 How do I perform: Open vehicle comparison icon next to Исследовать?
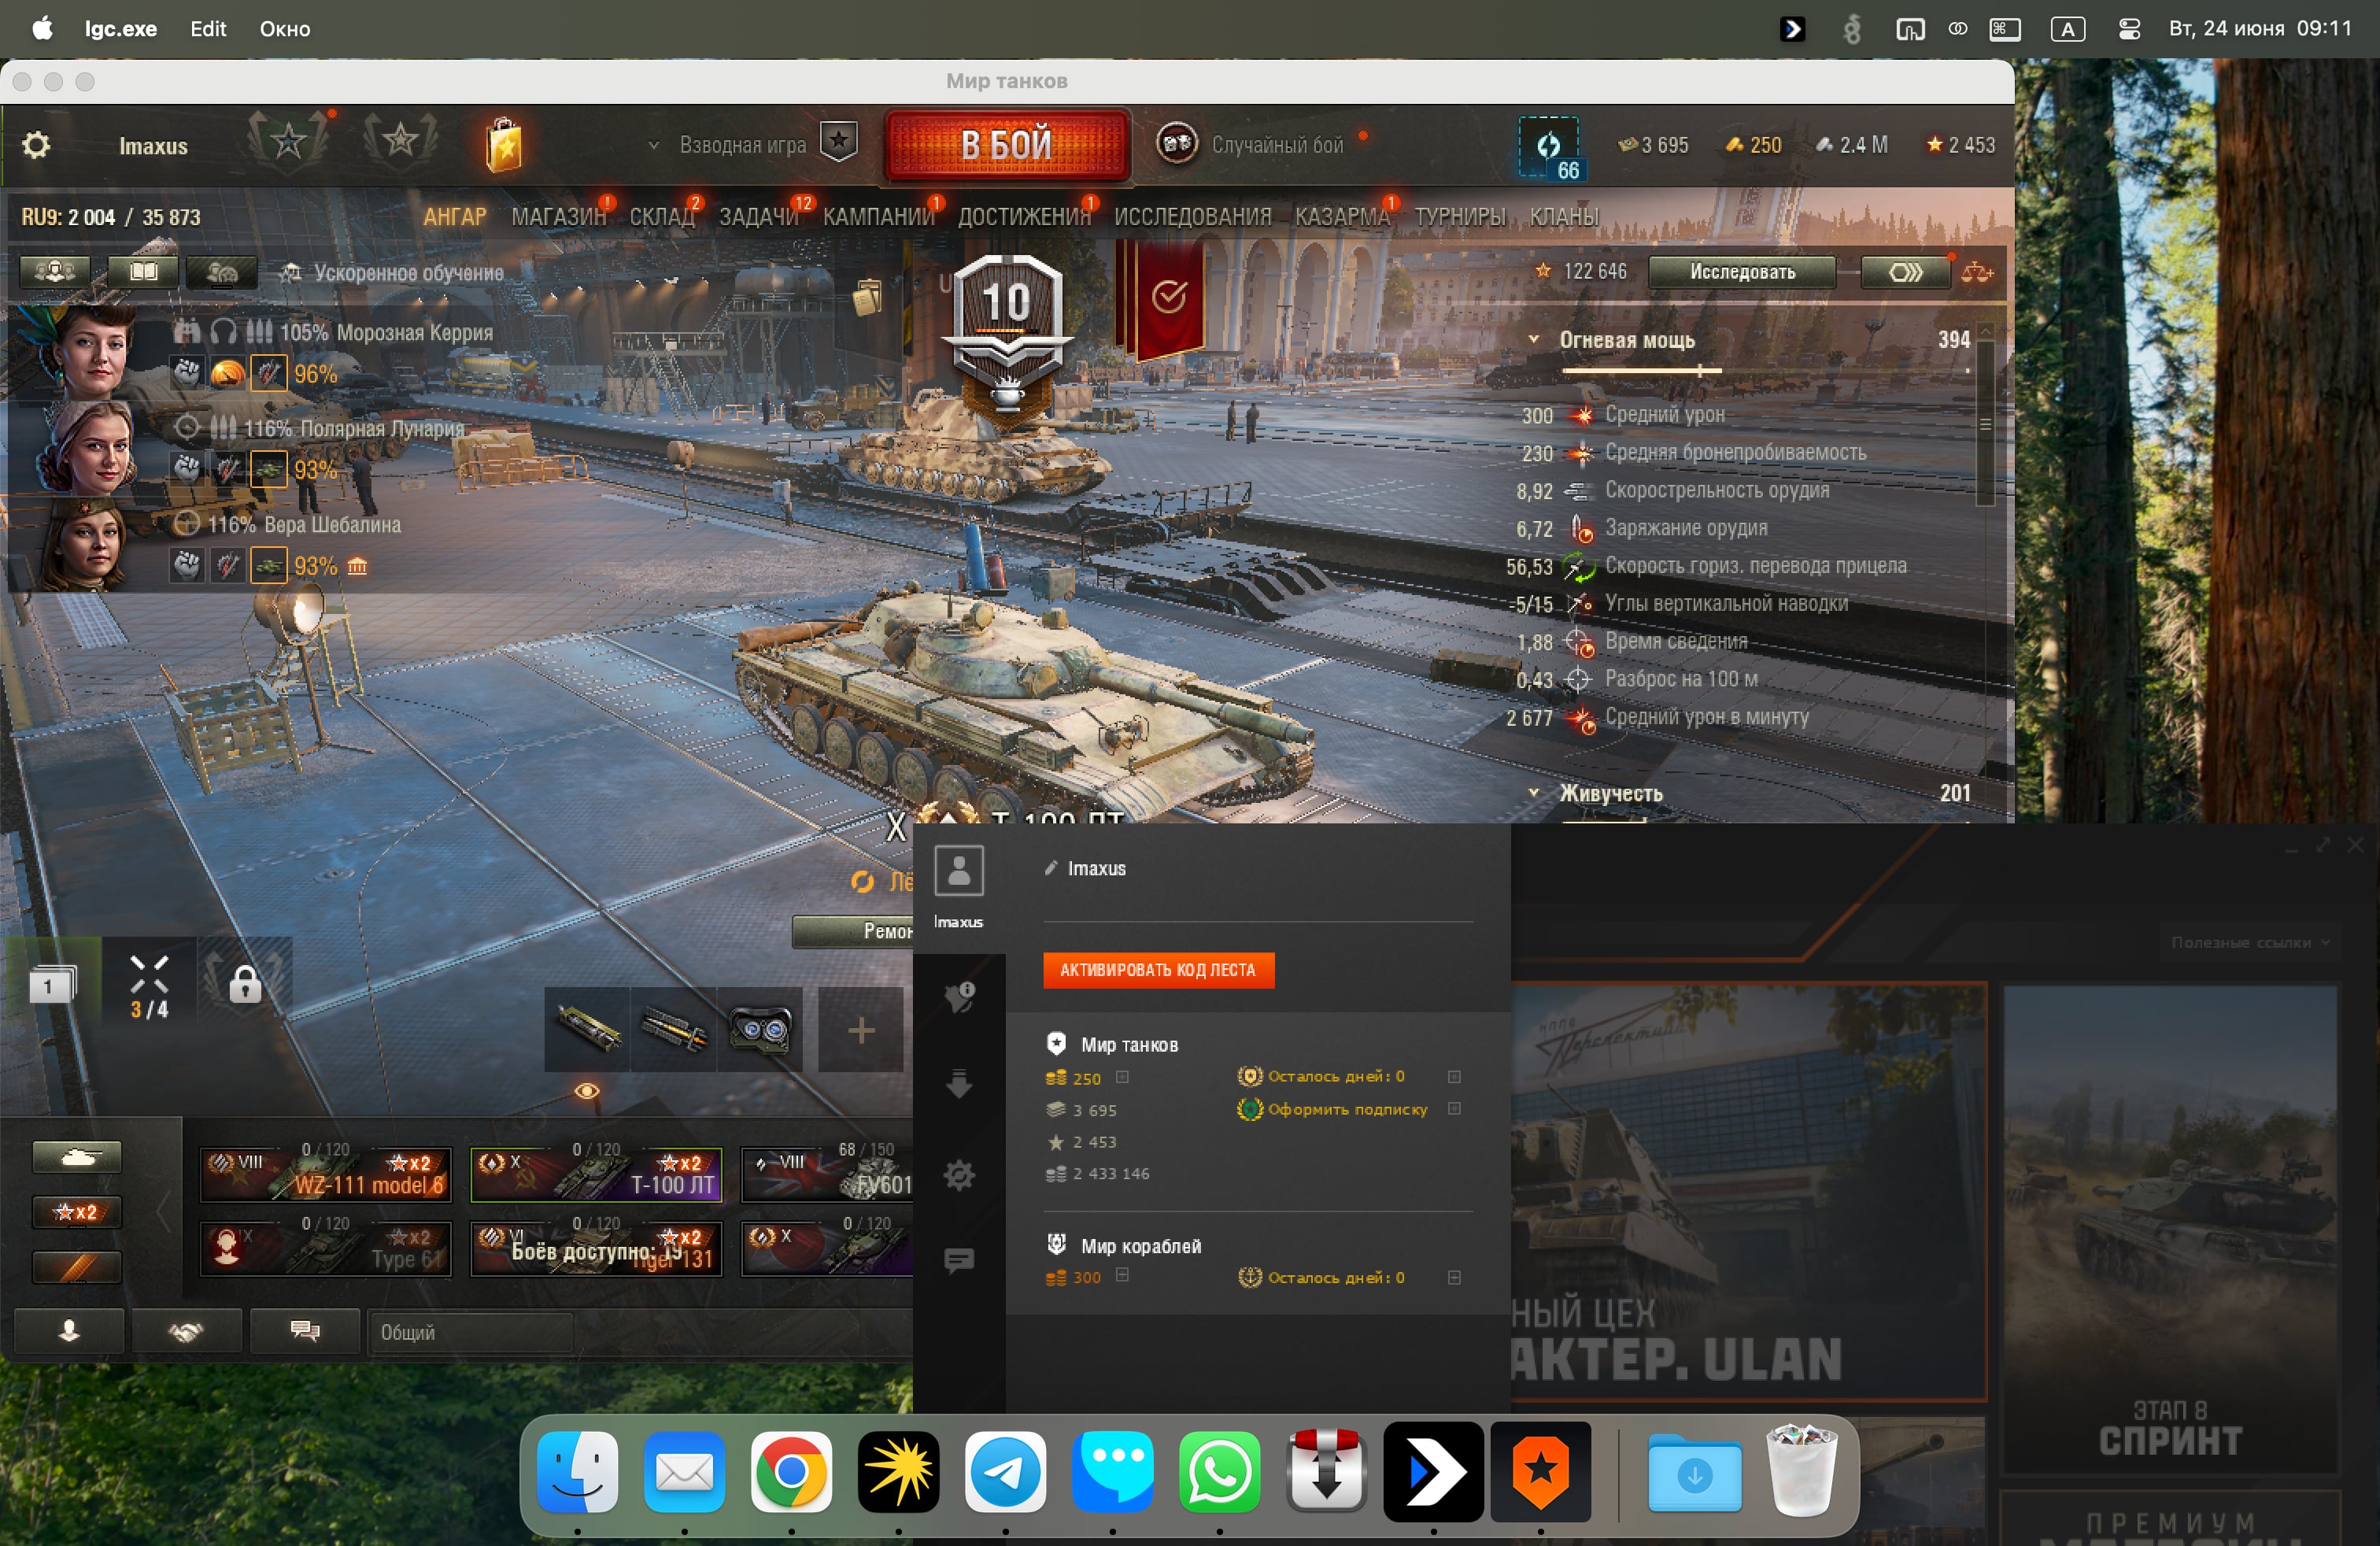(1976, 272)
